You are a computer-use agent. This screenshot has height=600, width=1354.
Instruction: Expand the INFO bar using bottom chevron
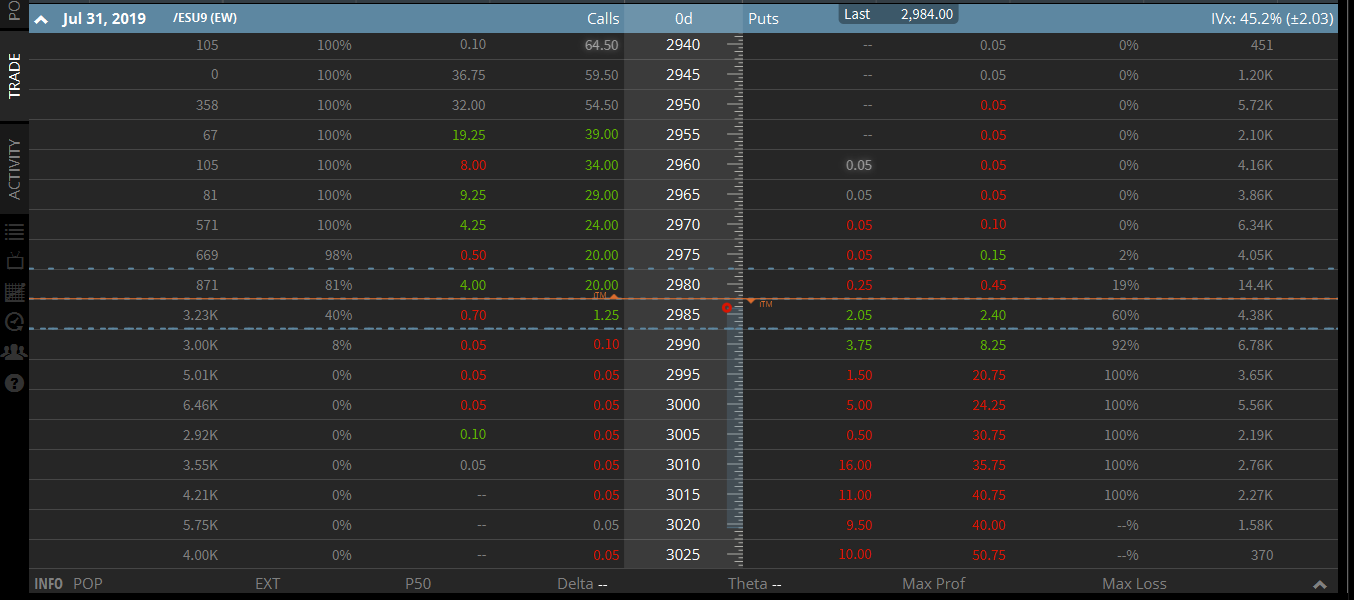point(1319,585)
